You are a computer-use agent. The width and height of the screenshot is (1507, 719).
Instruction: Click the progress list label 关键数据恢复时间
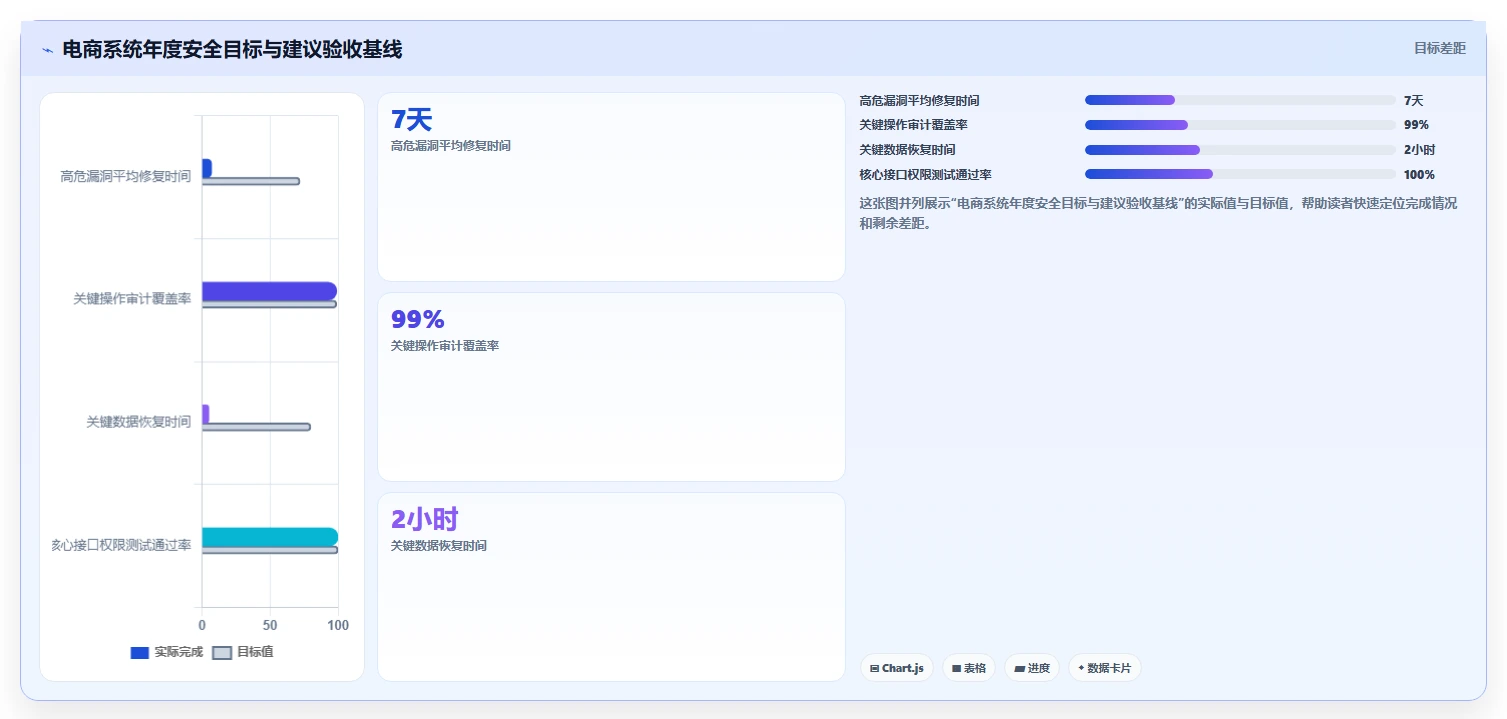907,150
